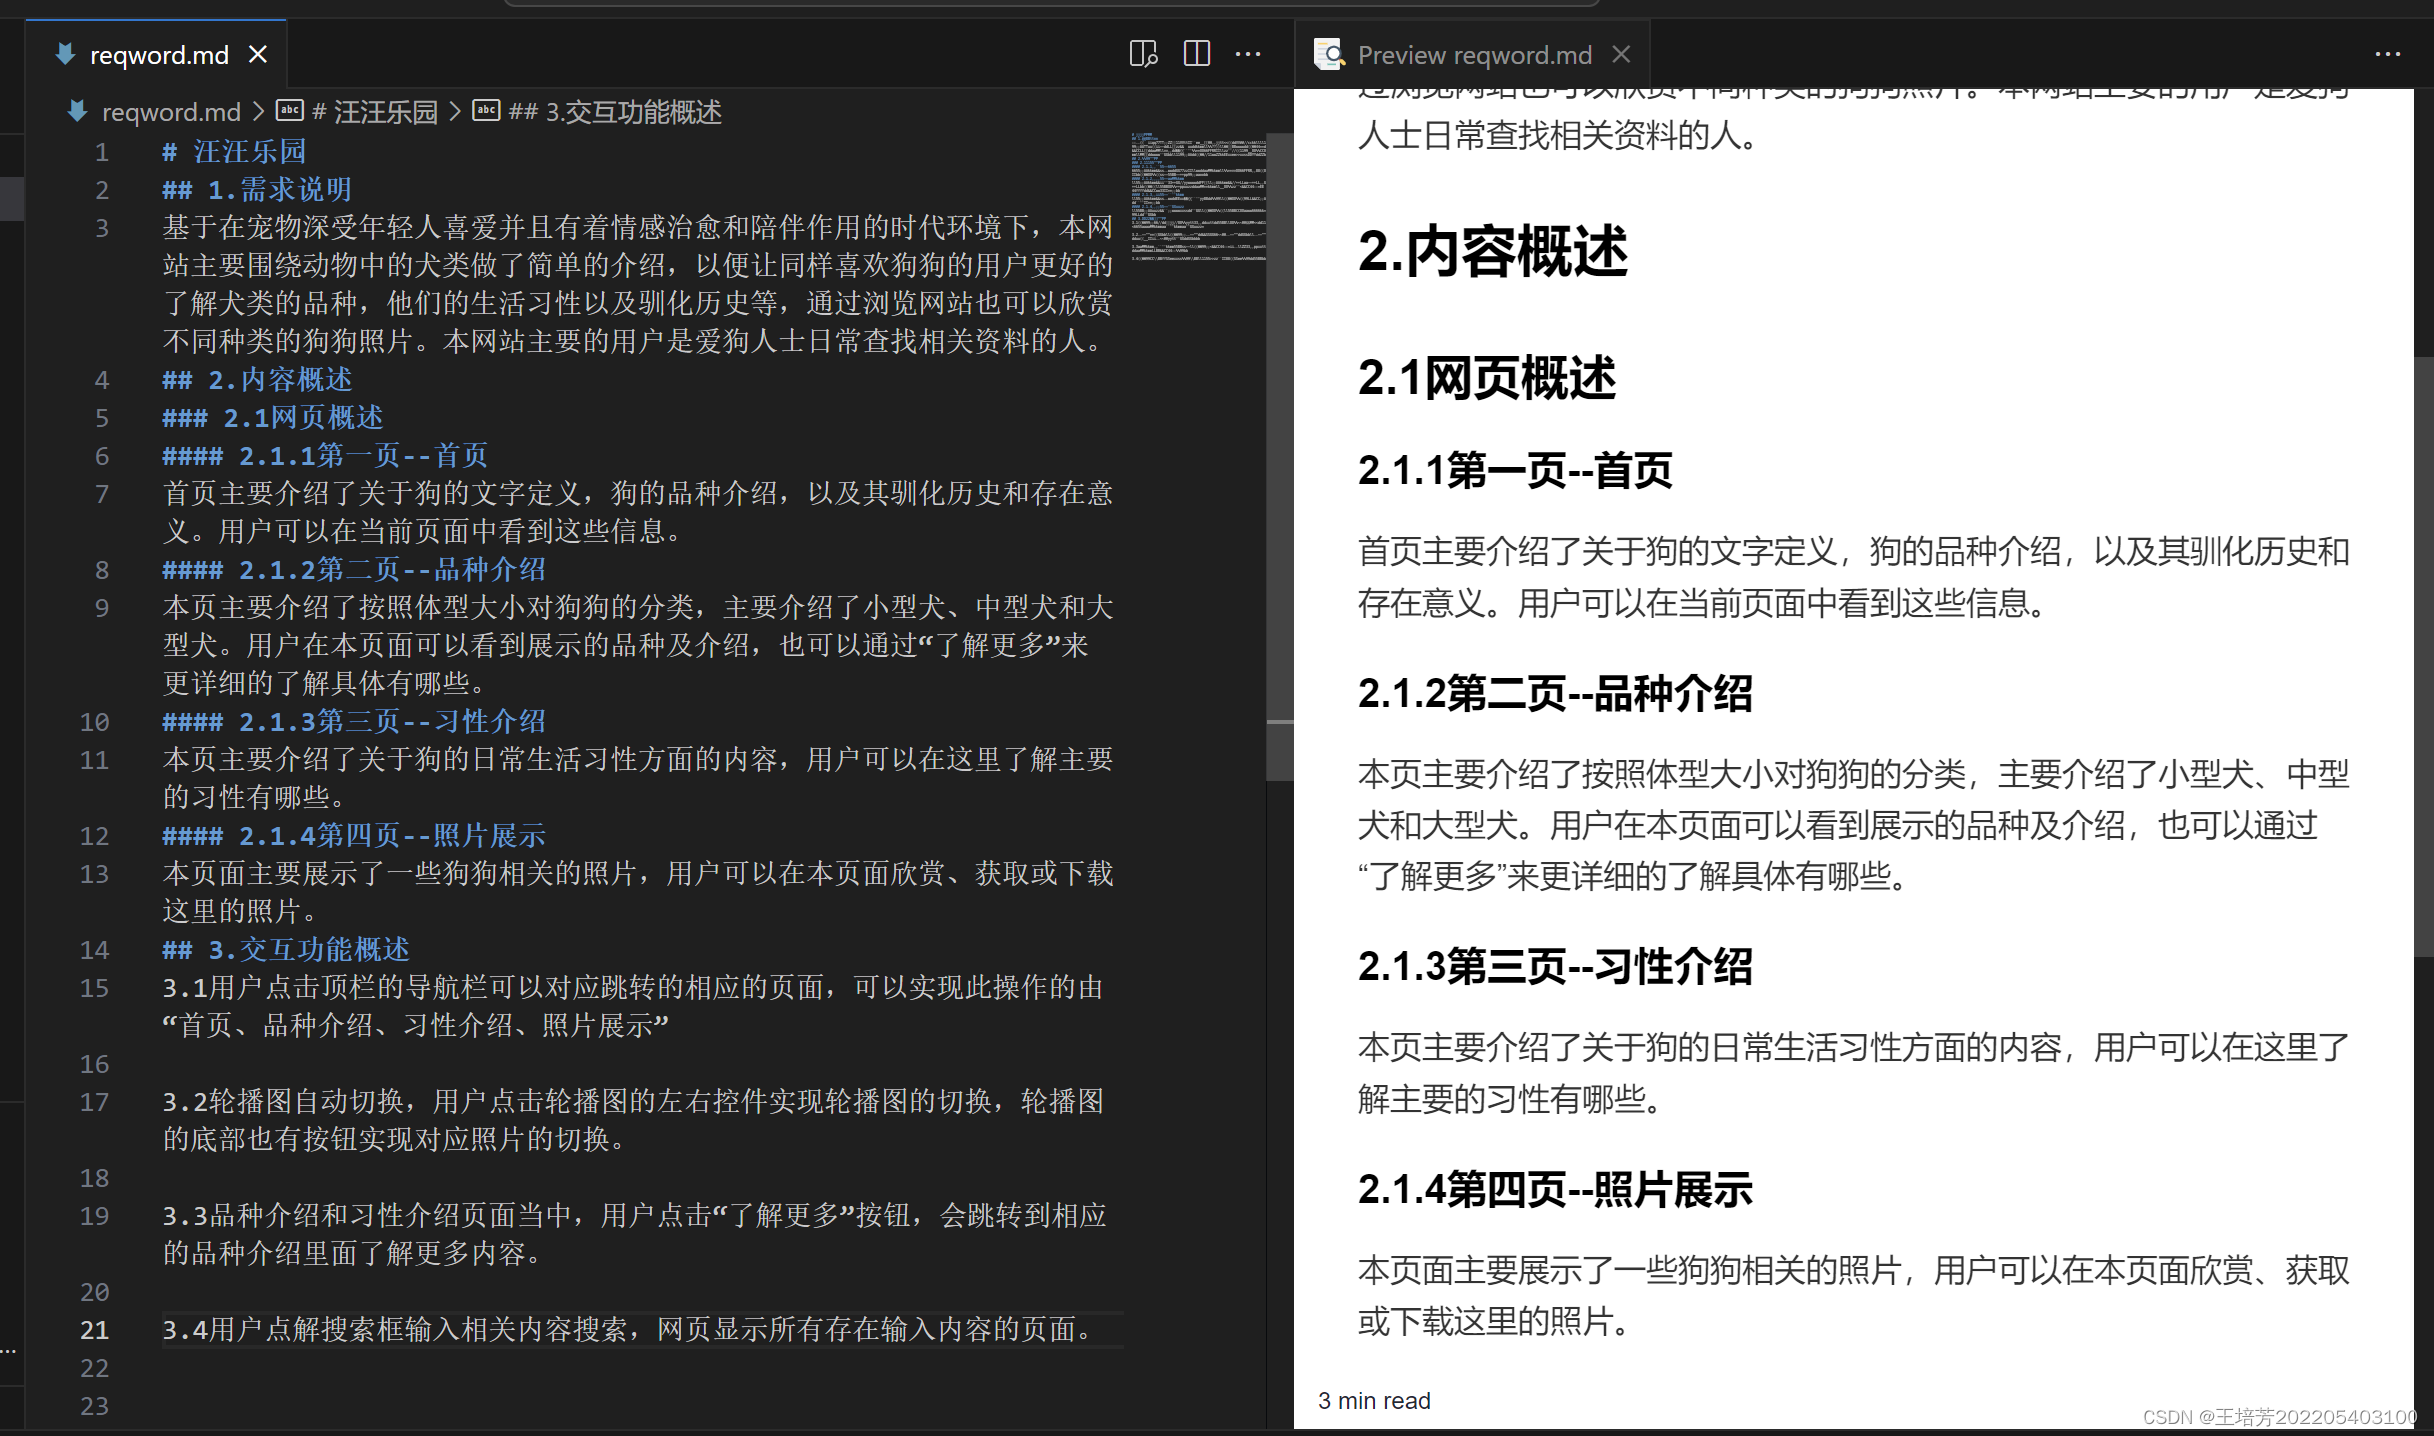Click line number 21 in gutter
2434x1436 pixels.
(x=94, y=1330)
